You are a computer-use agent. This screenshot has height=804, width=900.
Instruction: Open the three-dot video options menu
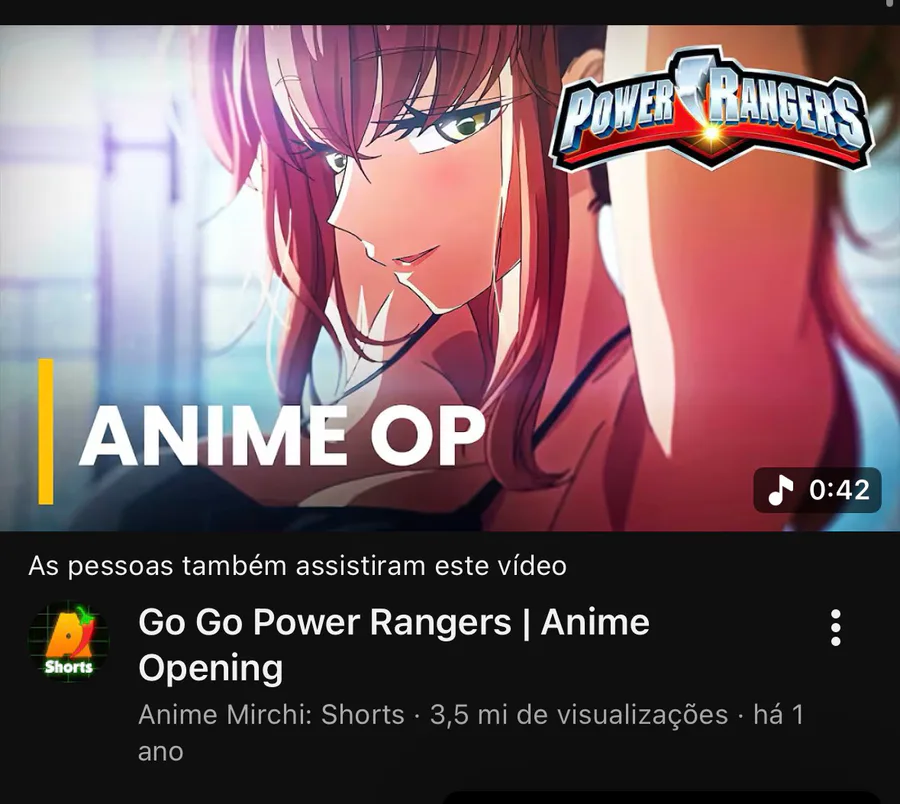[x=836, y=628]
